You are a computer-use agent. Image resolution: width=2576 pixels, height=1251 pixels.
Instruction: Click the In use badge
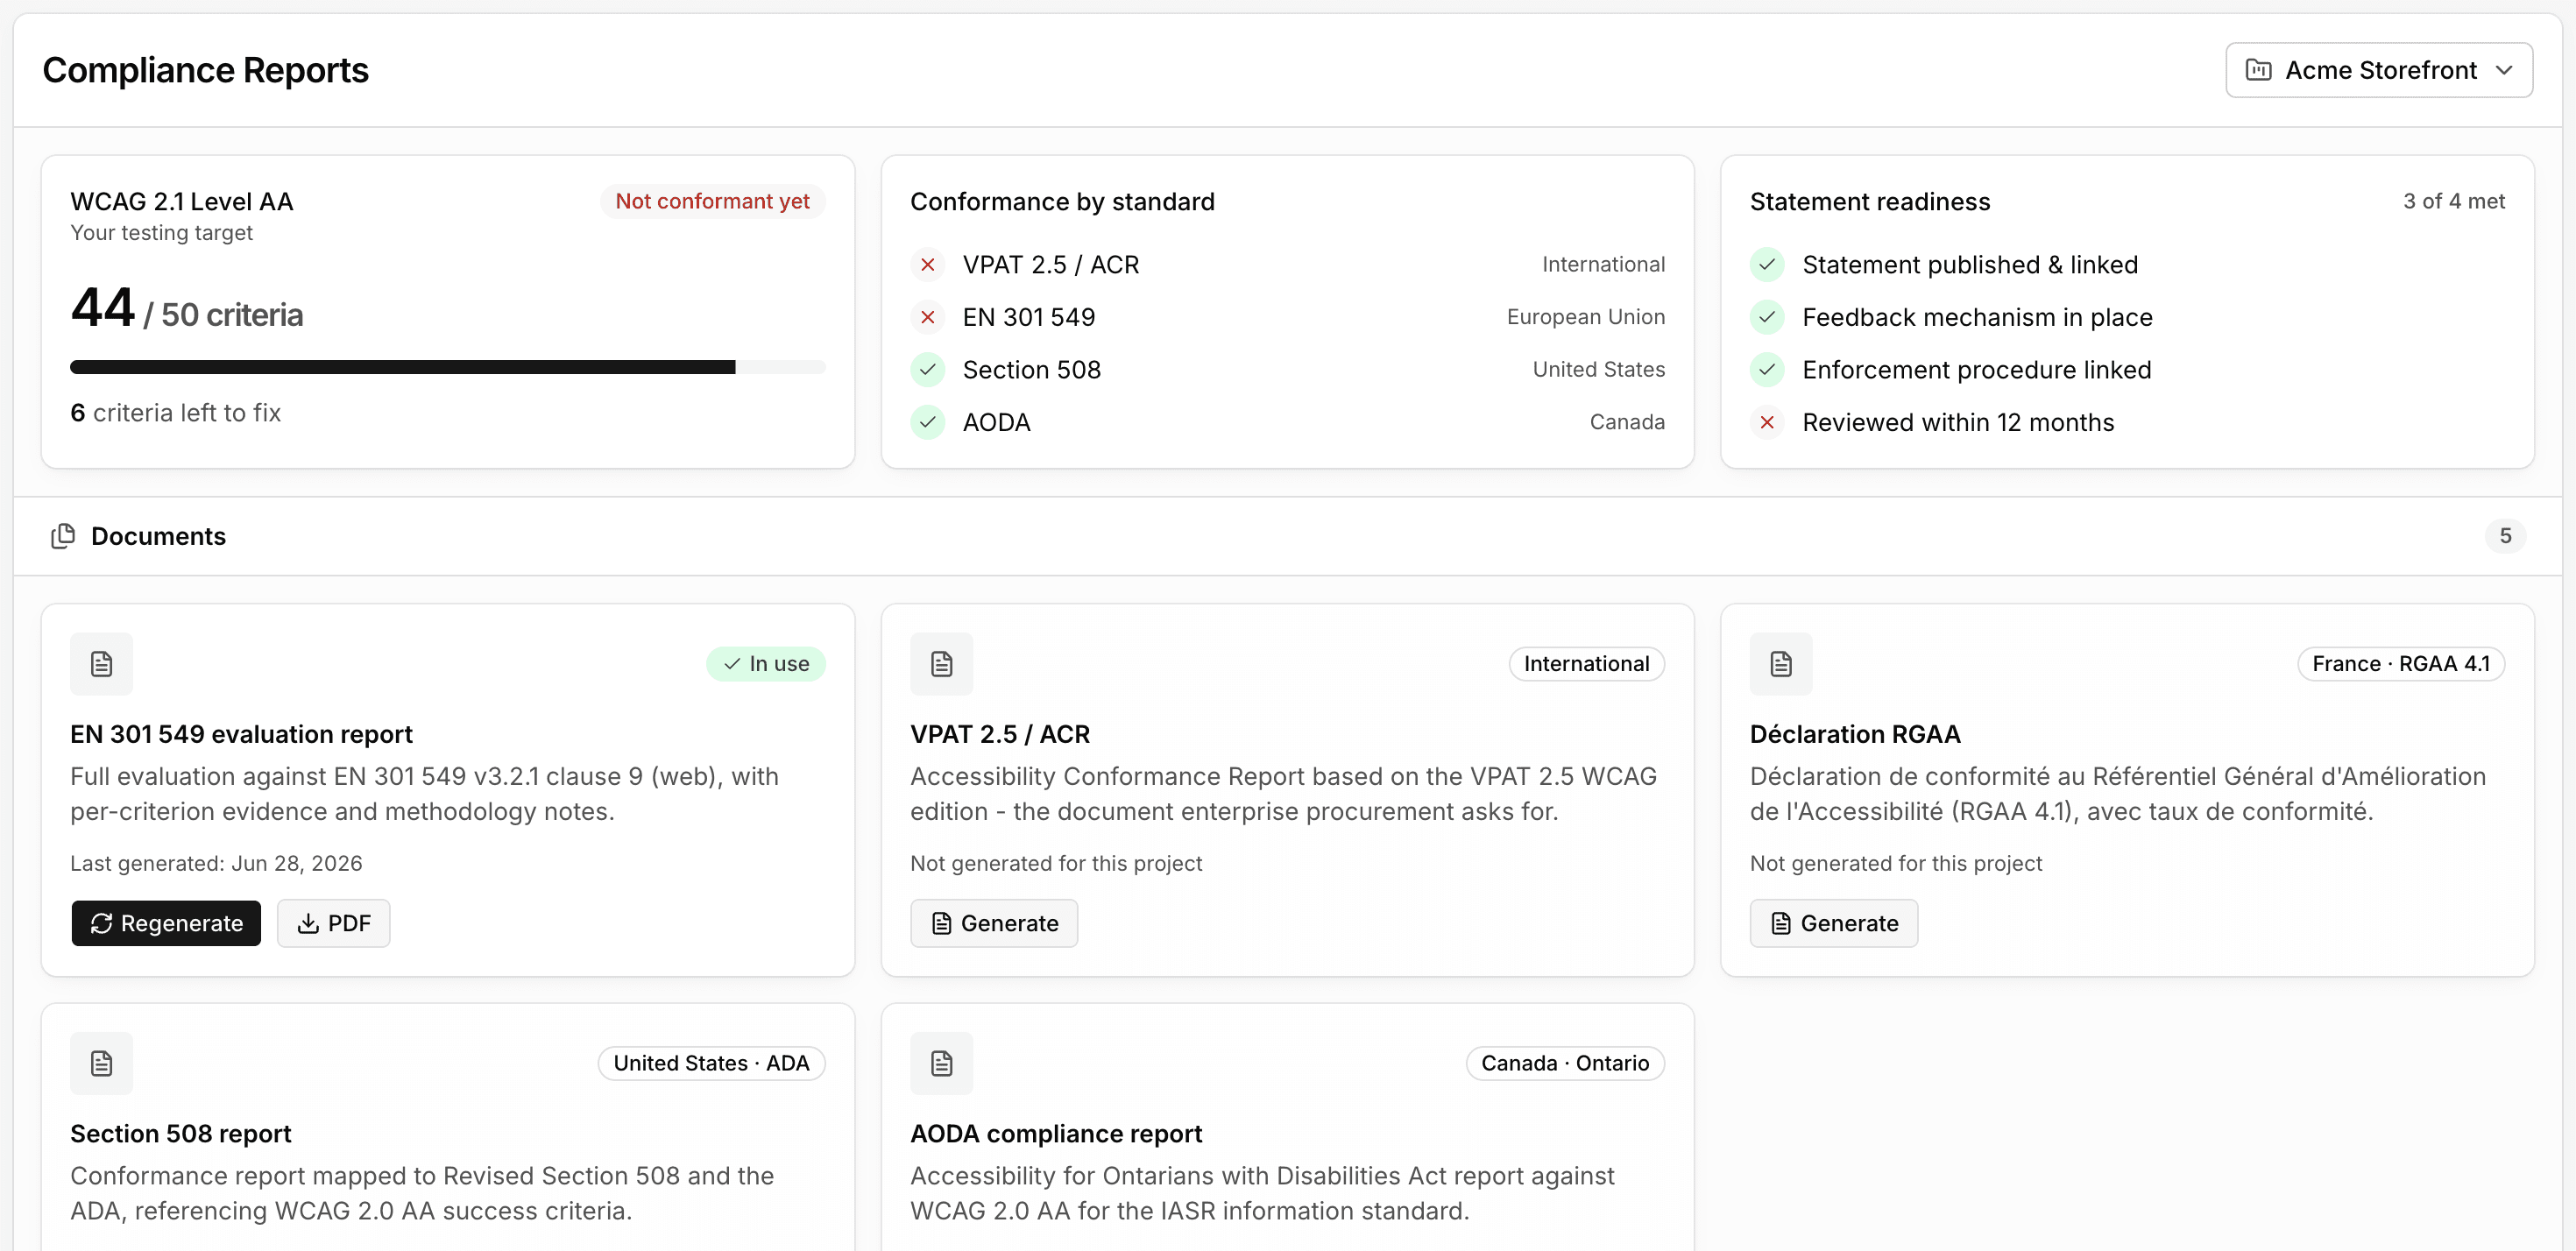pos(765,664)
